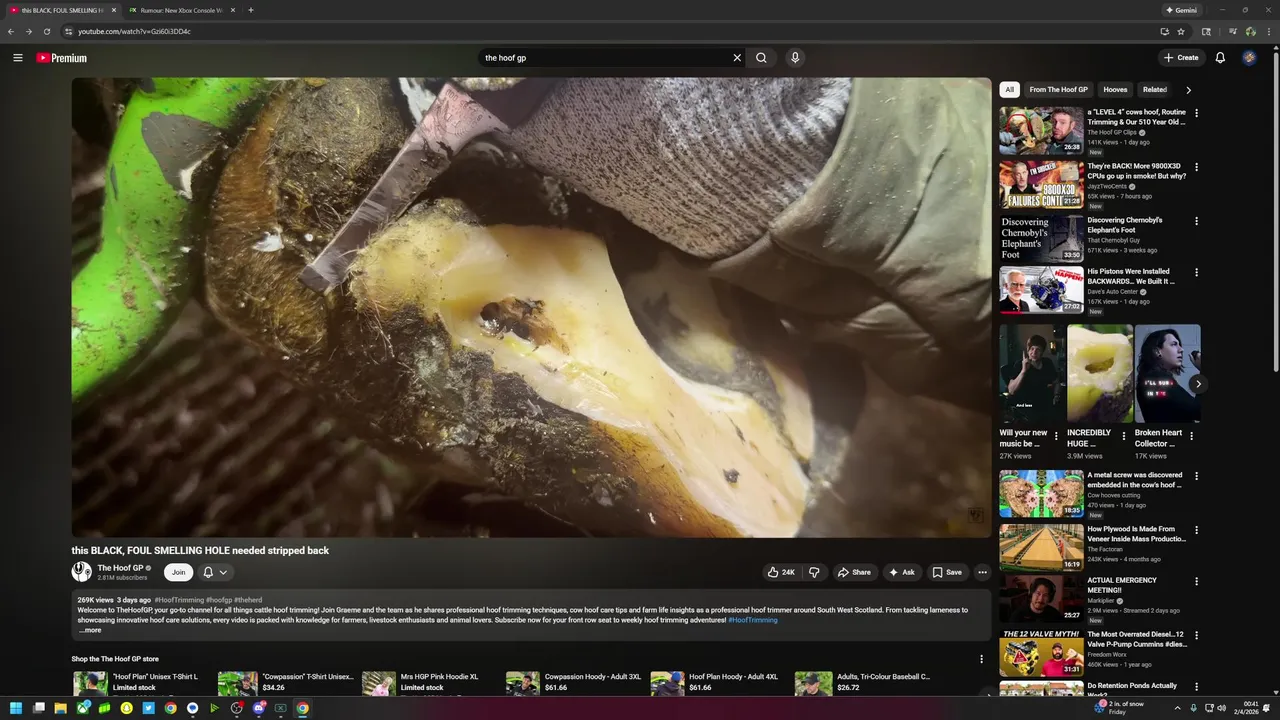
Task: Open metal screw in hoof video
Action: point(1041,493)
